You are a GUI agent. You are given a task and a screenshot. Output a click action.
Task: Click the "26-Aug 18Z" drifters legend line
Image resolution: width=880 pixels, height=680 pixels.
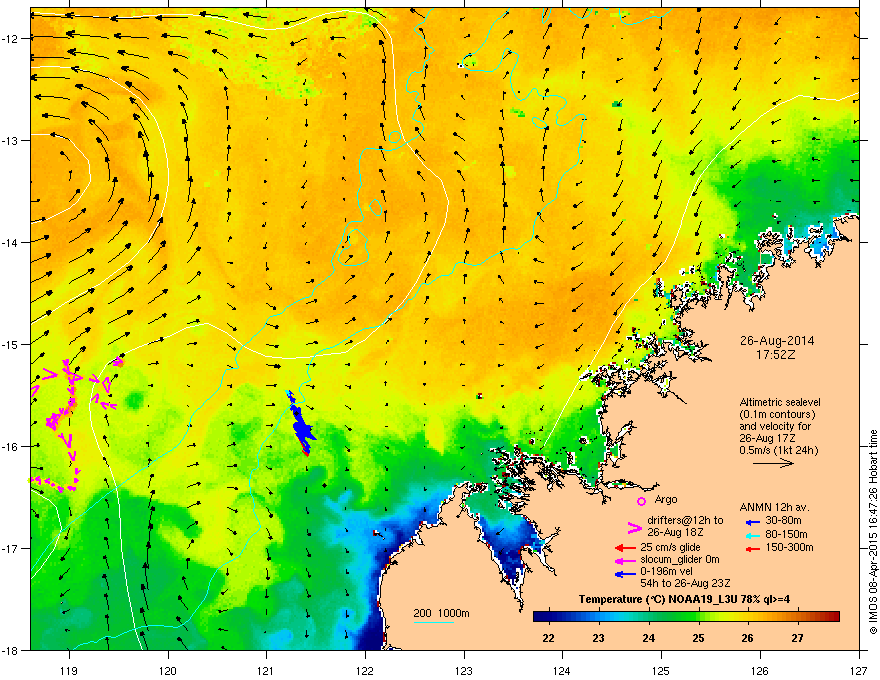676,532
